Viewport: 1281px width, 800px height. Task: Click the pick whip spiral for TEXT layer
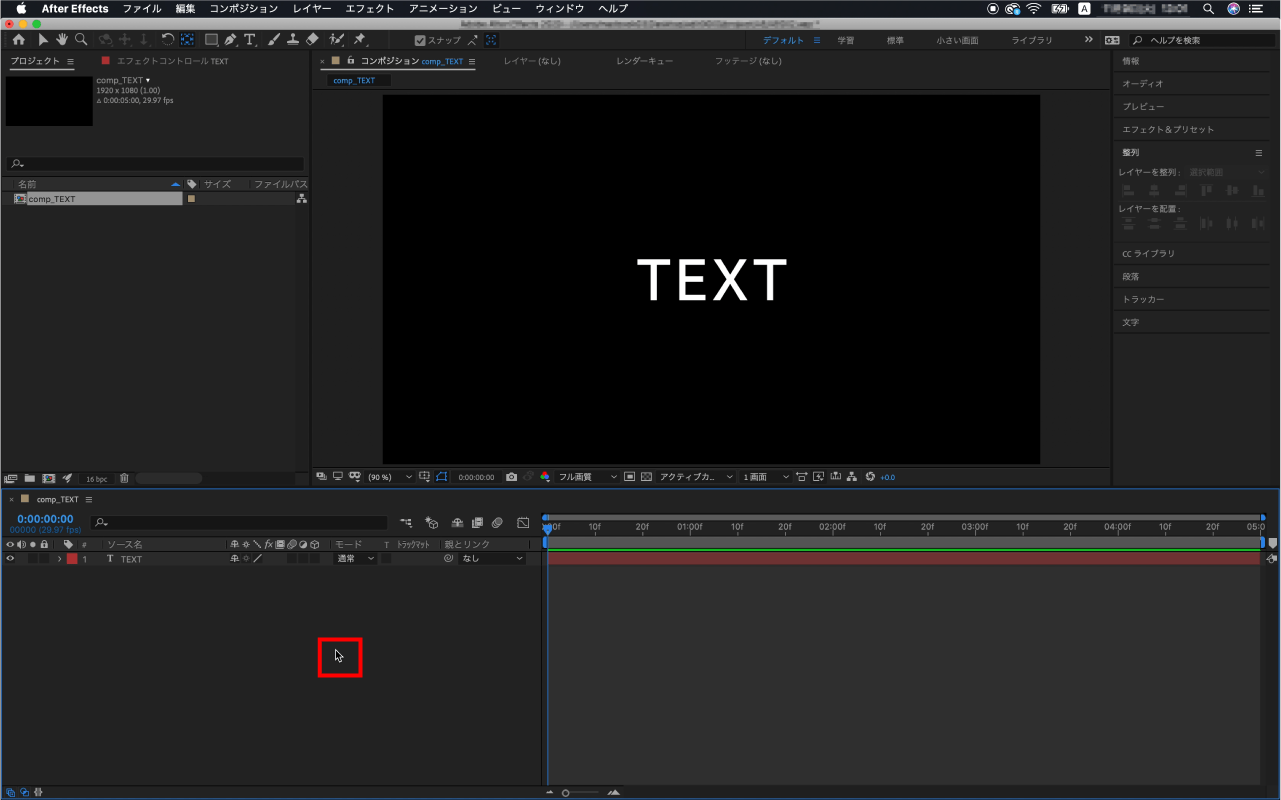coord(449,559)
